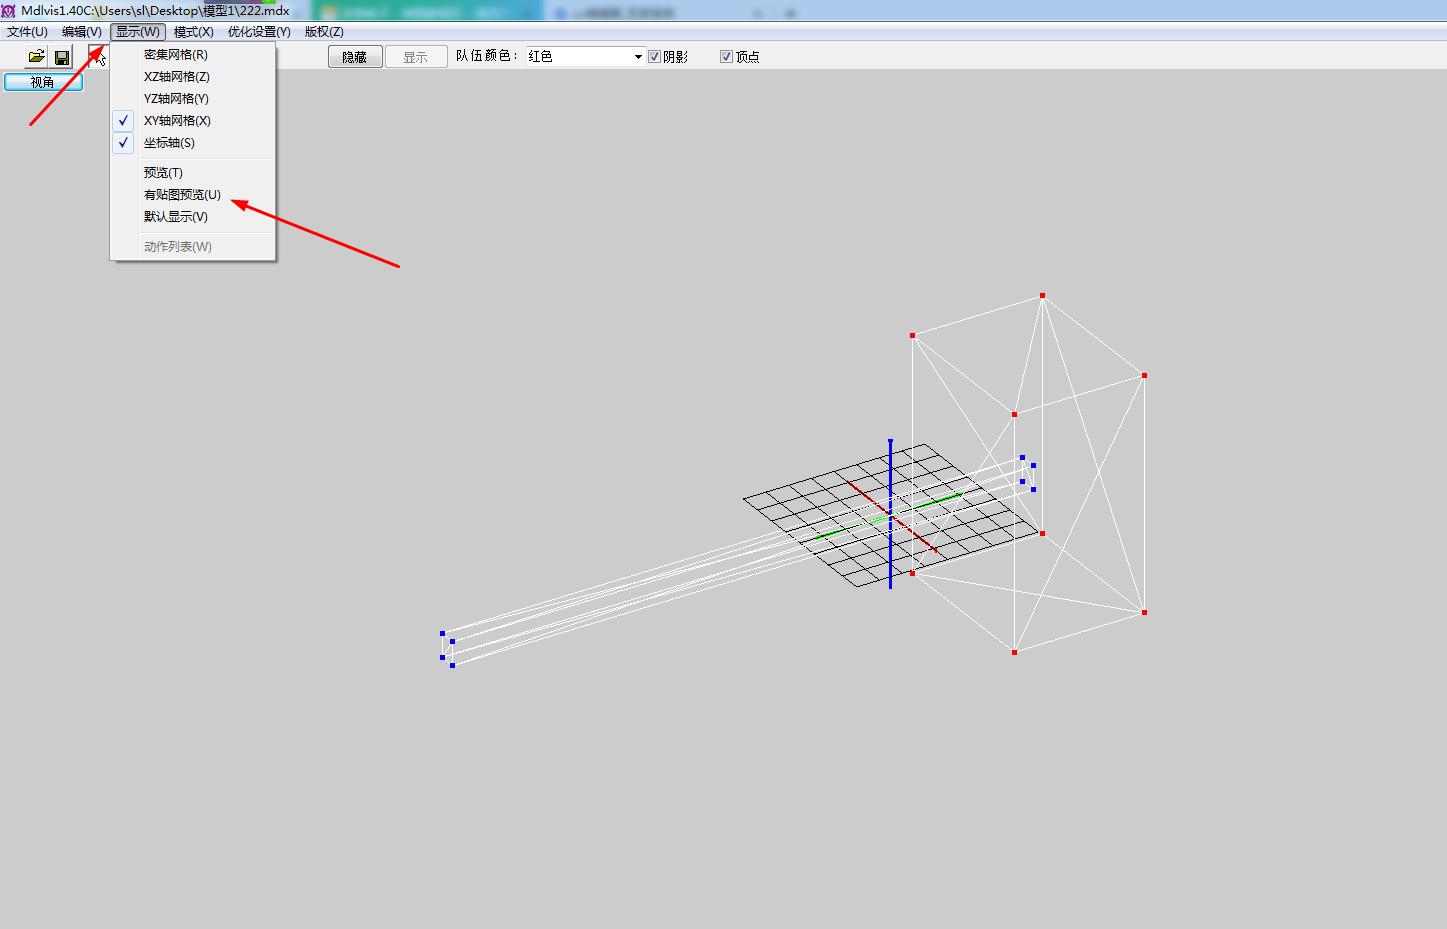Viewport: 1447px width, 929px height.
Task: Collapse the open 显示(W) menu
Action: [137, 32]
